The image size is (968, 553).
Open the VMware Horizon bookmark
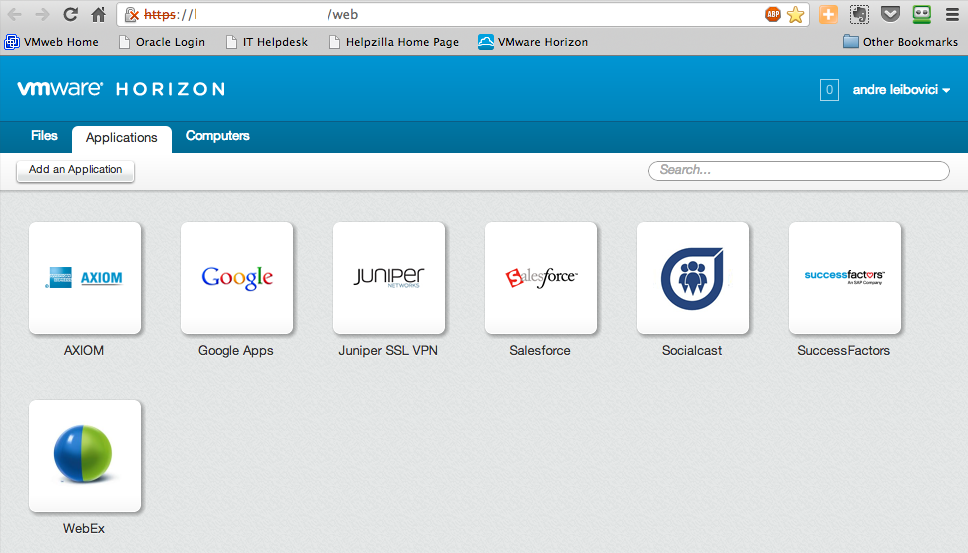533,42
